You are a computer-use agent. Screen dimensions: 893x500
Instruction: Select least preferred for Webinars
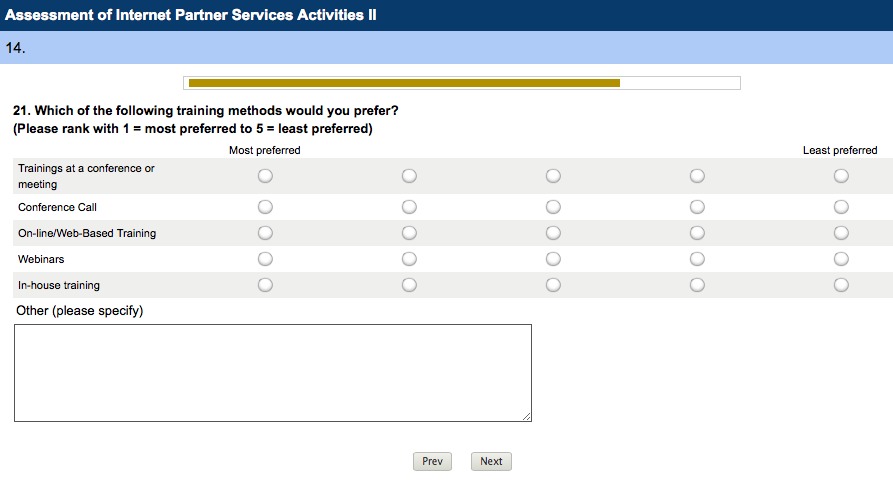(841, 259)
